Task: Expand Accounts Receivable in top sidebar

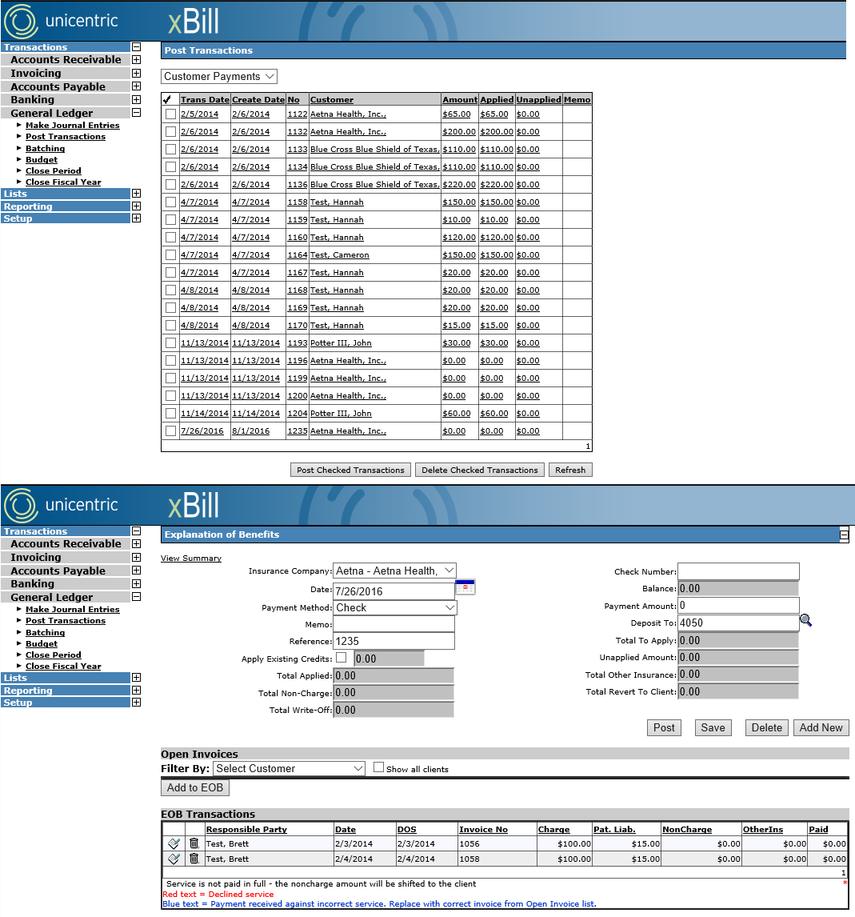Action: (x=136, y=59)
